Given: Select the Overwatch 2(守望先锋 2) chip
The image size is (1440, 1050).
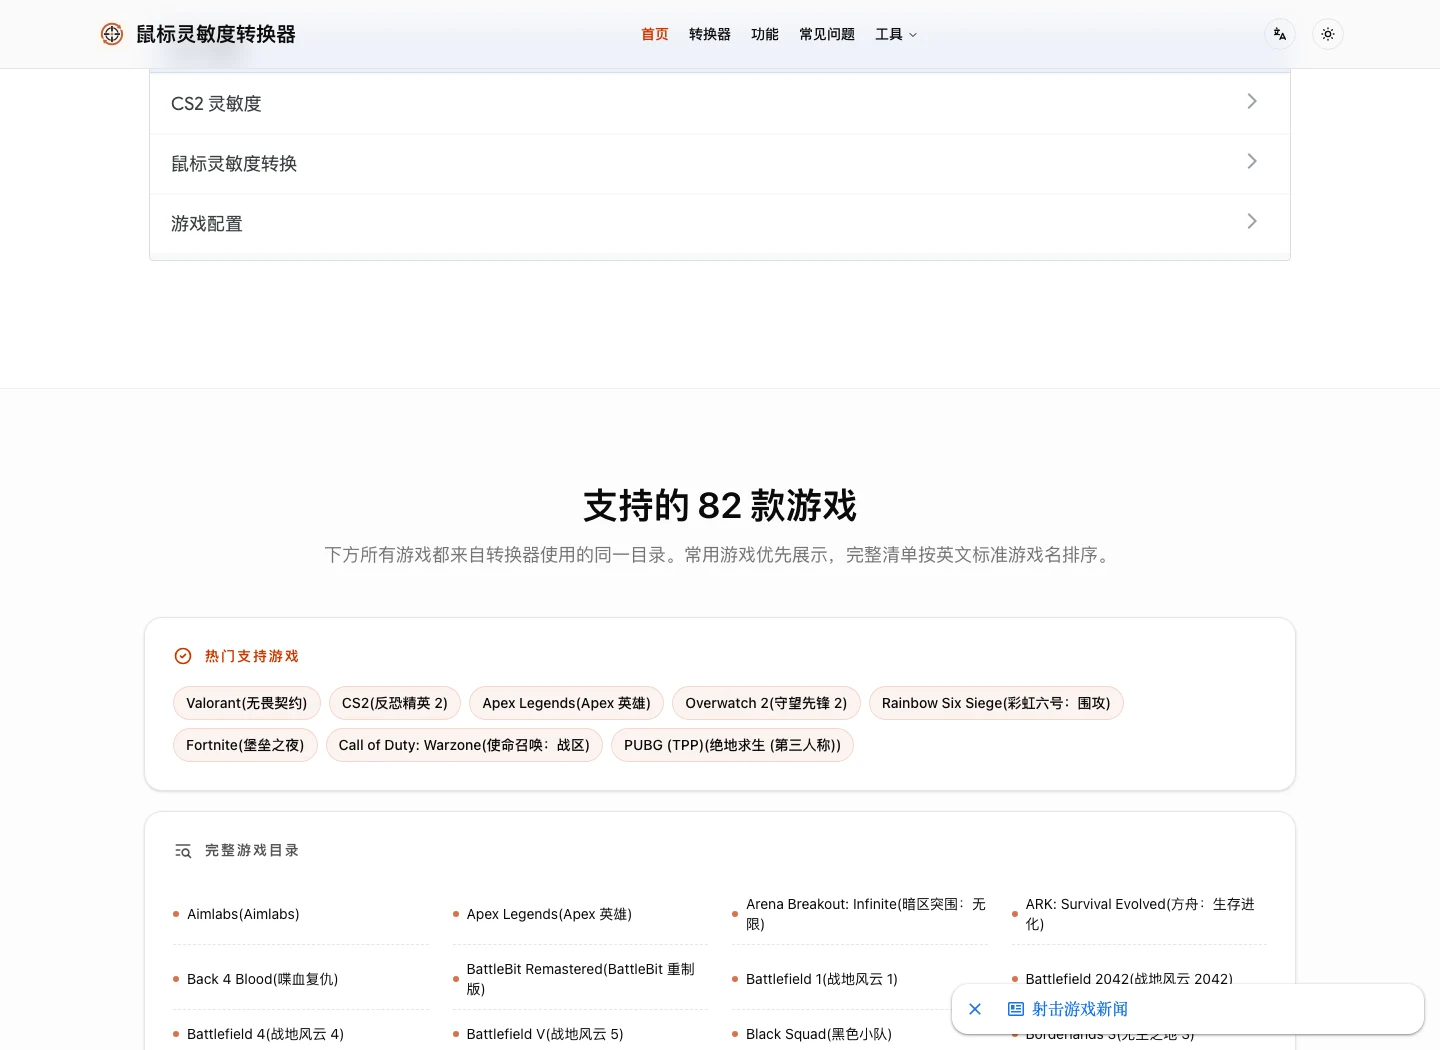Looking at the screenshot, I should pos(766,703).
